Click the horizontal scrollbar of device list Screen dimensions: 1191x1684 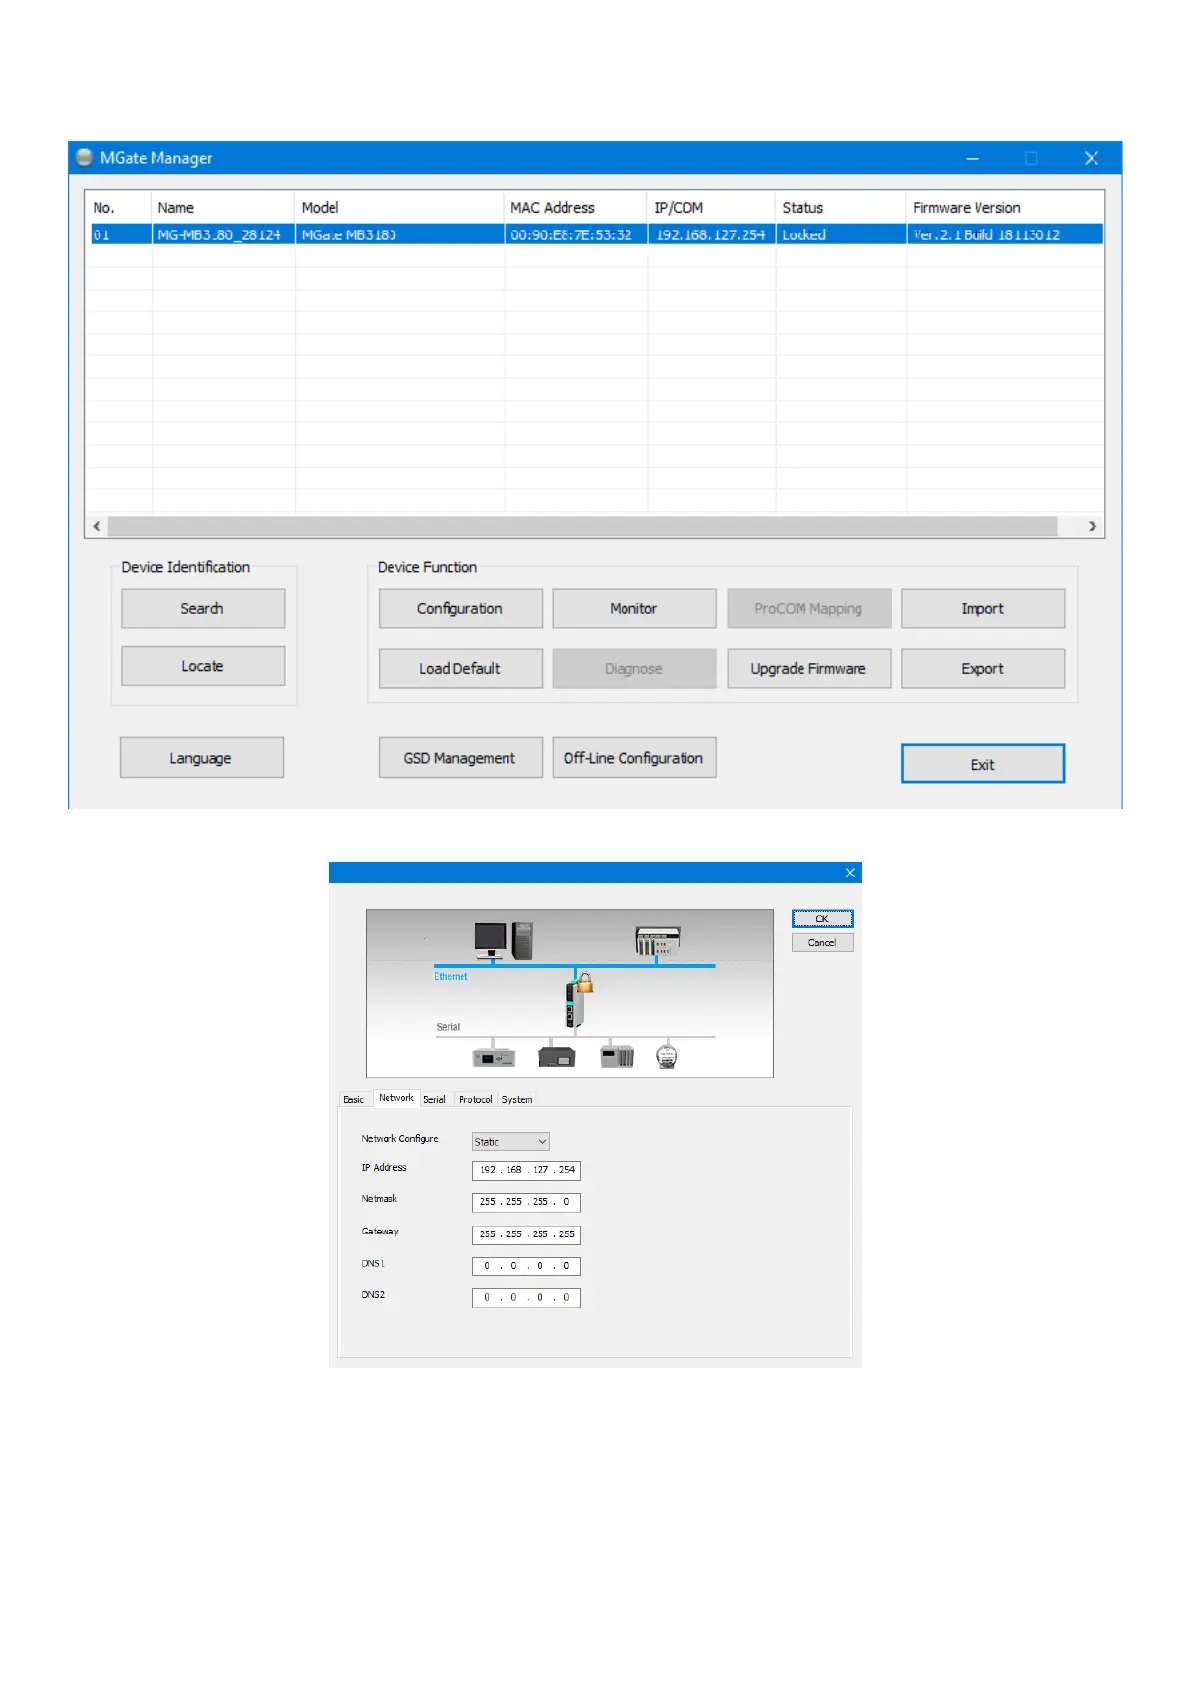coord(582,526)
